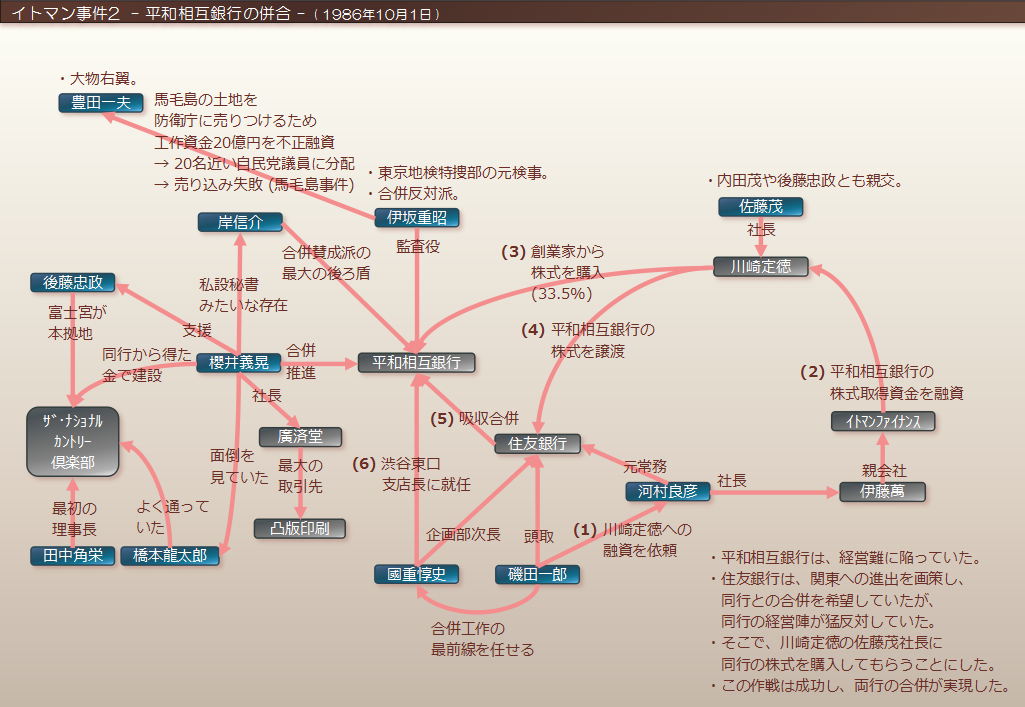Click the text 馬毛島の土地を
Screen dimensions: 1025x707
tap(206, 100)
